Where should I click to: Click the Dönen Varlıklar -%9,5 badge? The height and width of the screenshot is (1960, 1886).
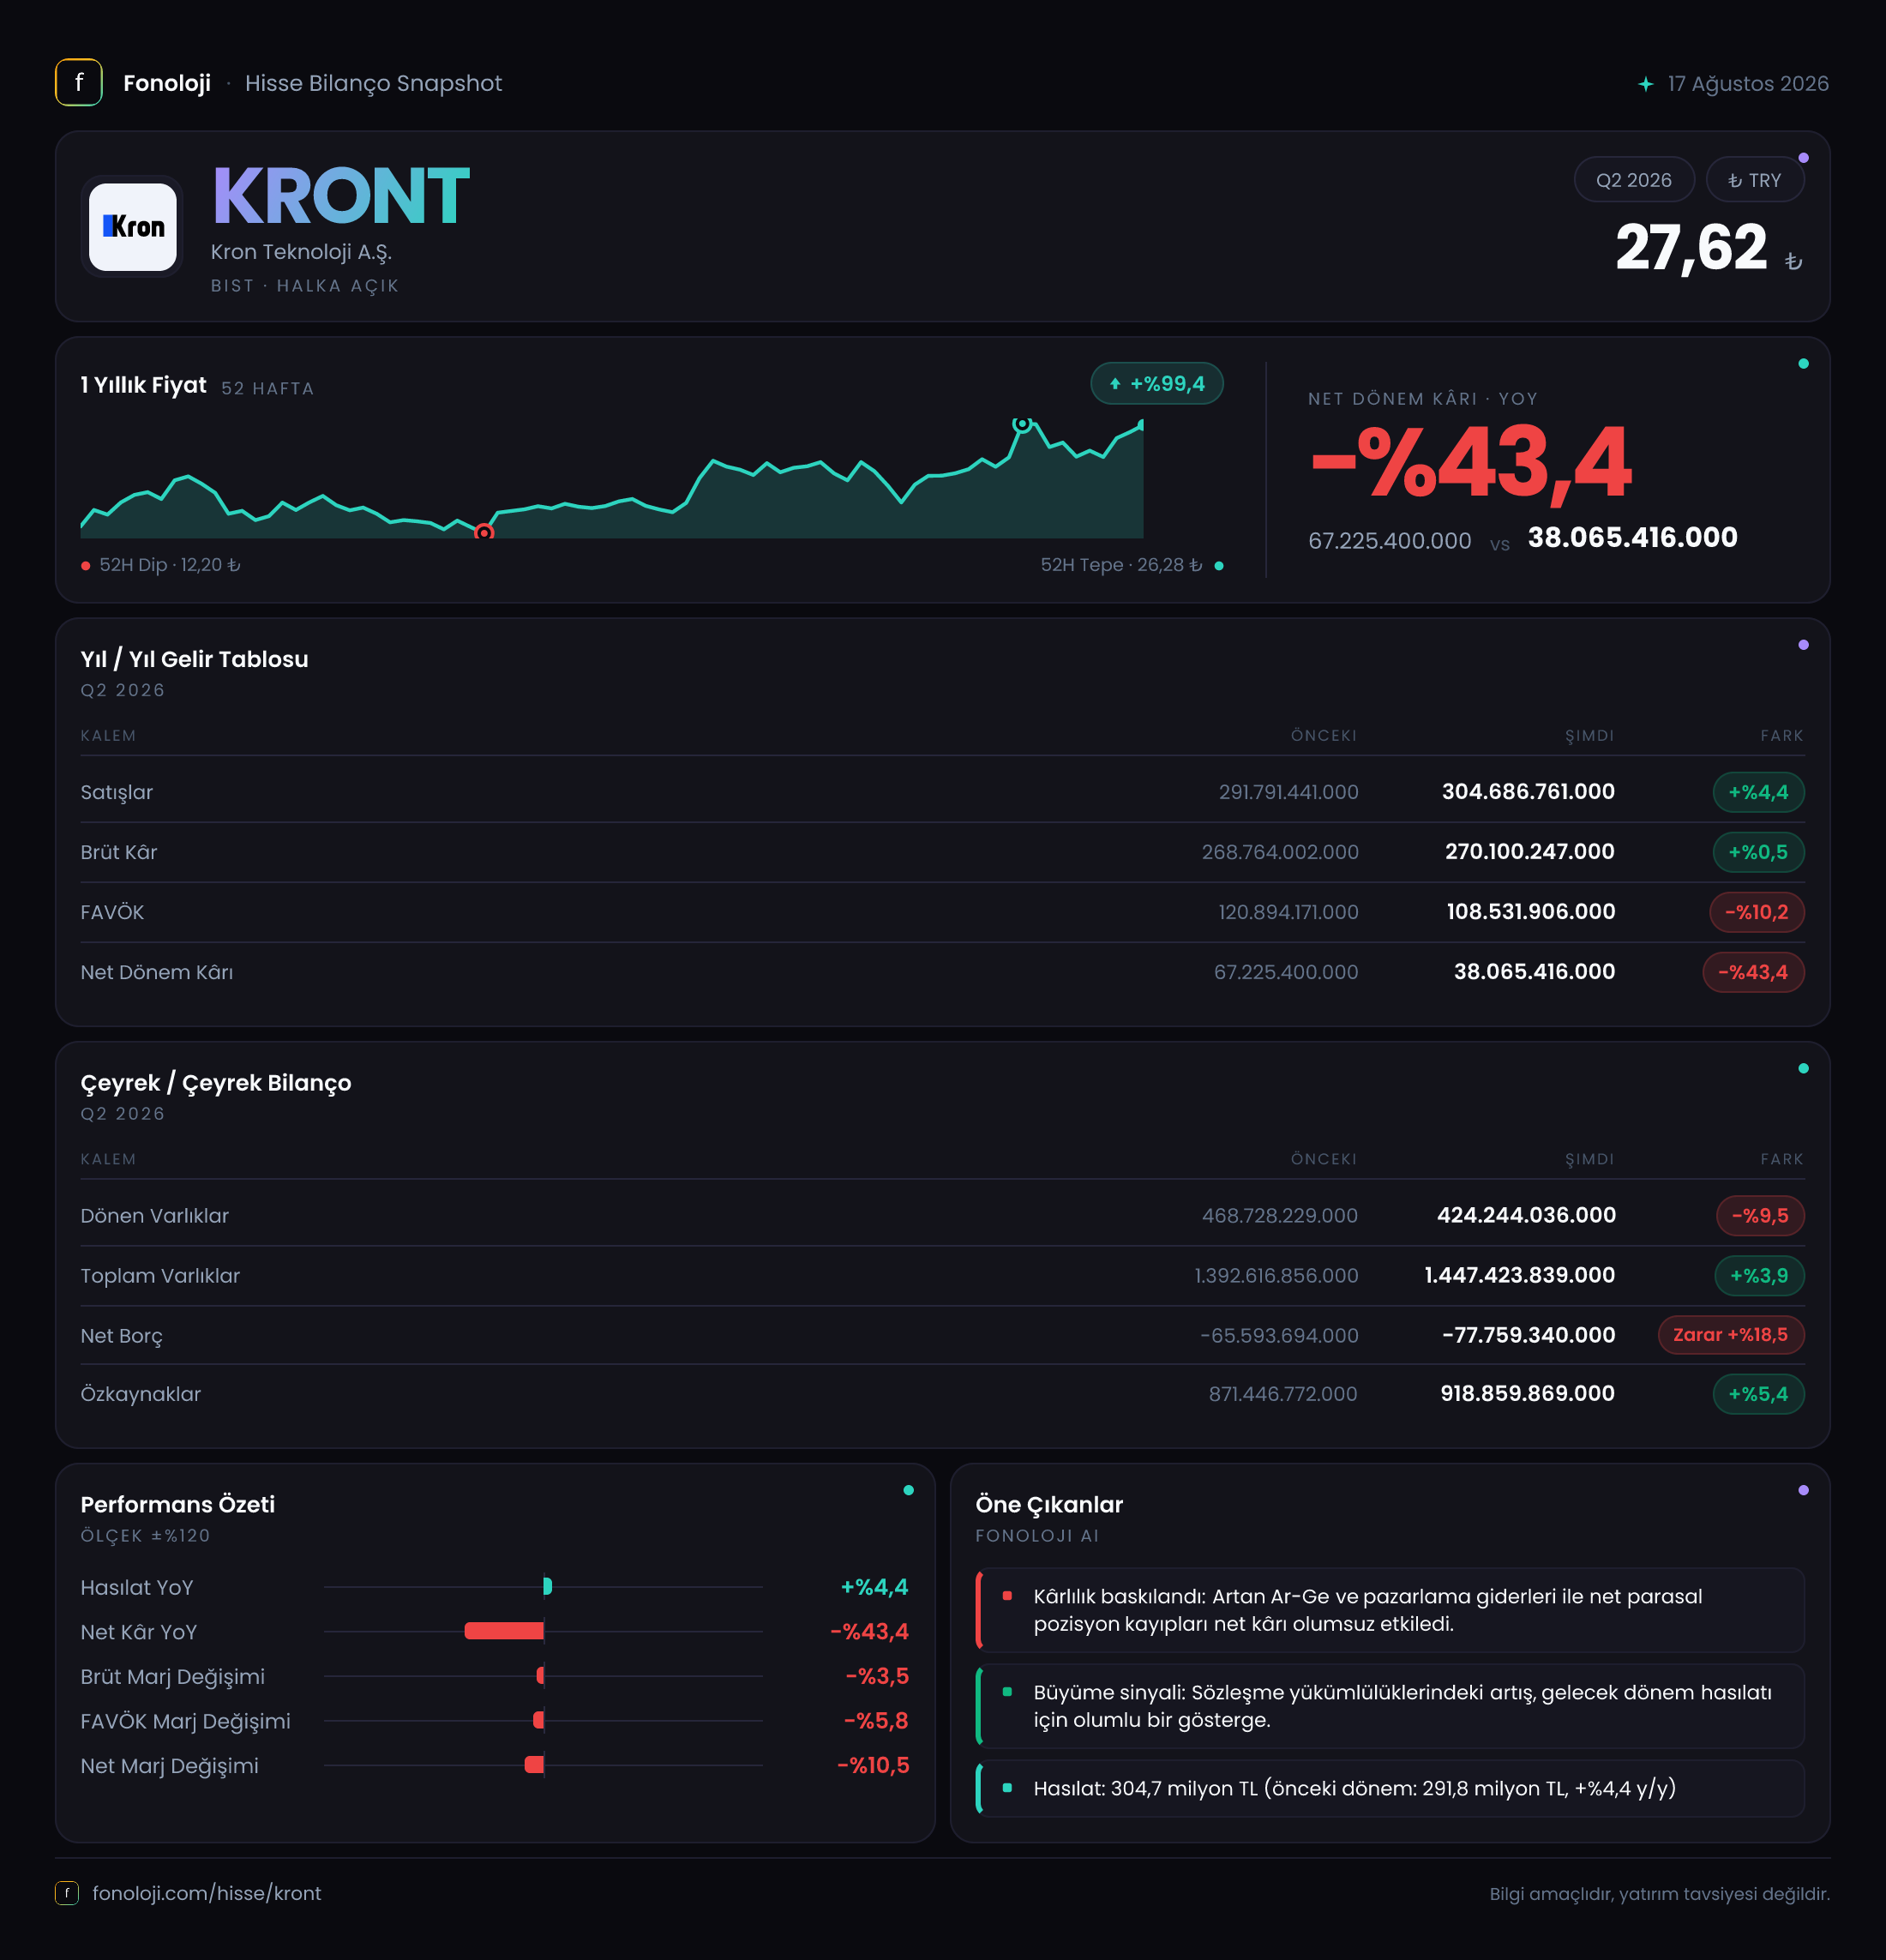[1760, 1216]
